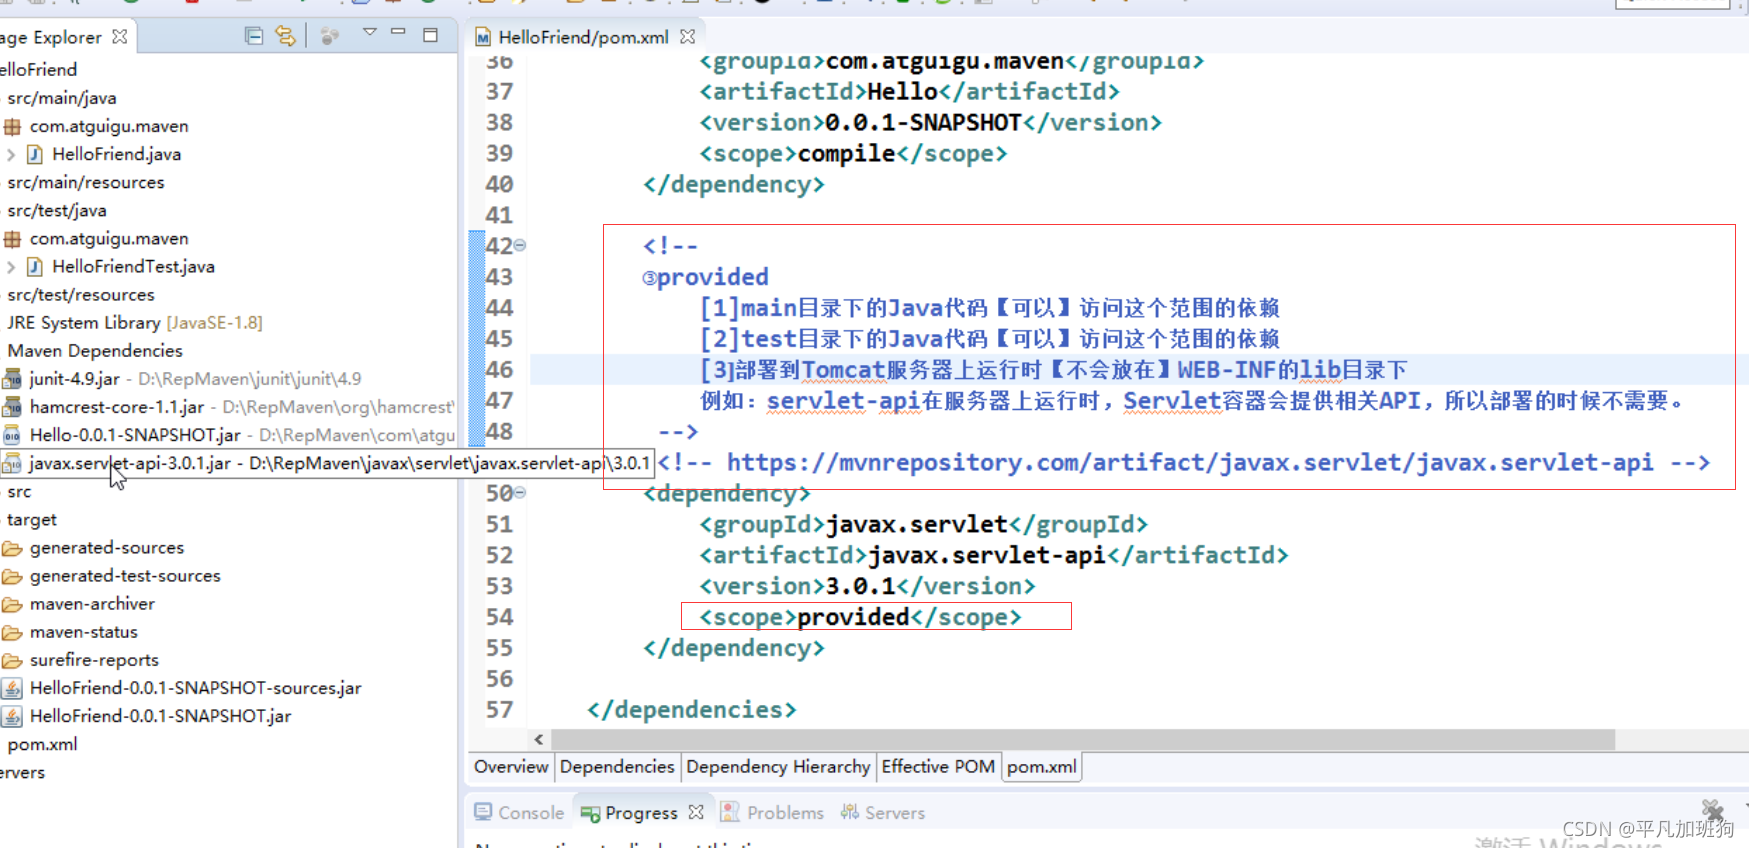Select src/test/java source folder
The width and height of the screenshot is (1749, 848).
(57, 210)
